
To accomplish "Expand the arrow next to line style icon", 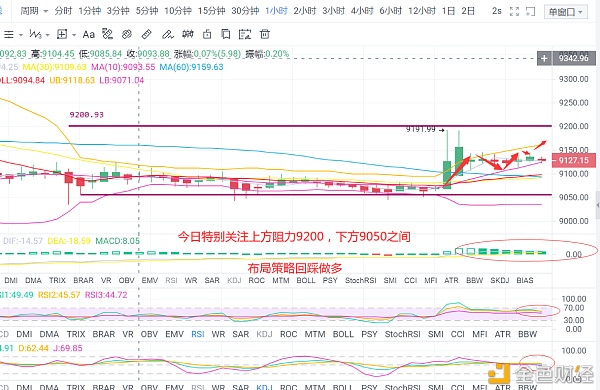I will pos(21,35).
